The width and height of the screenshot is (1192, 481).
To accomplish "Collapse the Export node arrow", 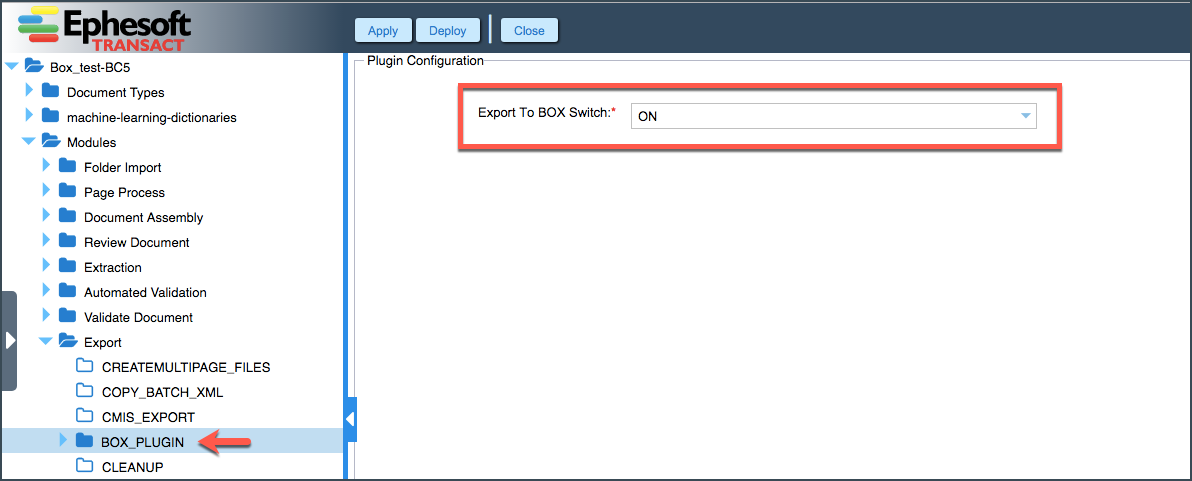I will tap(46, 342).
